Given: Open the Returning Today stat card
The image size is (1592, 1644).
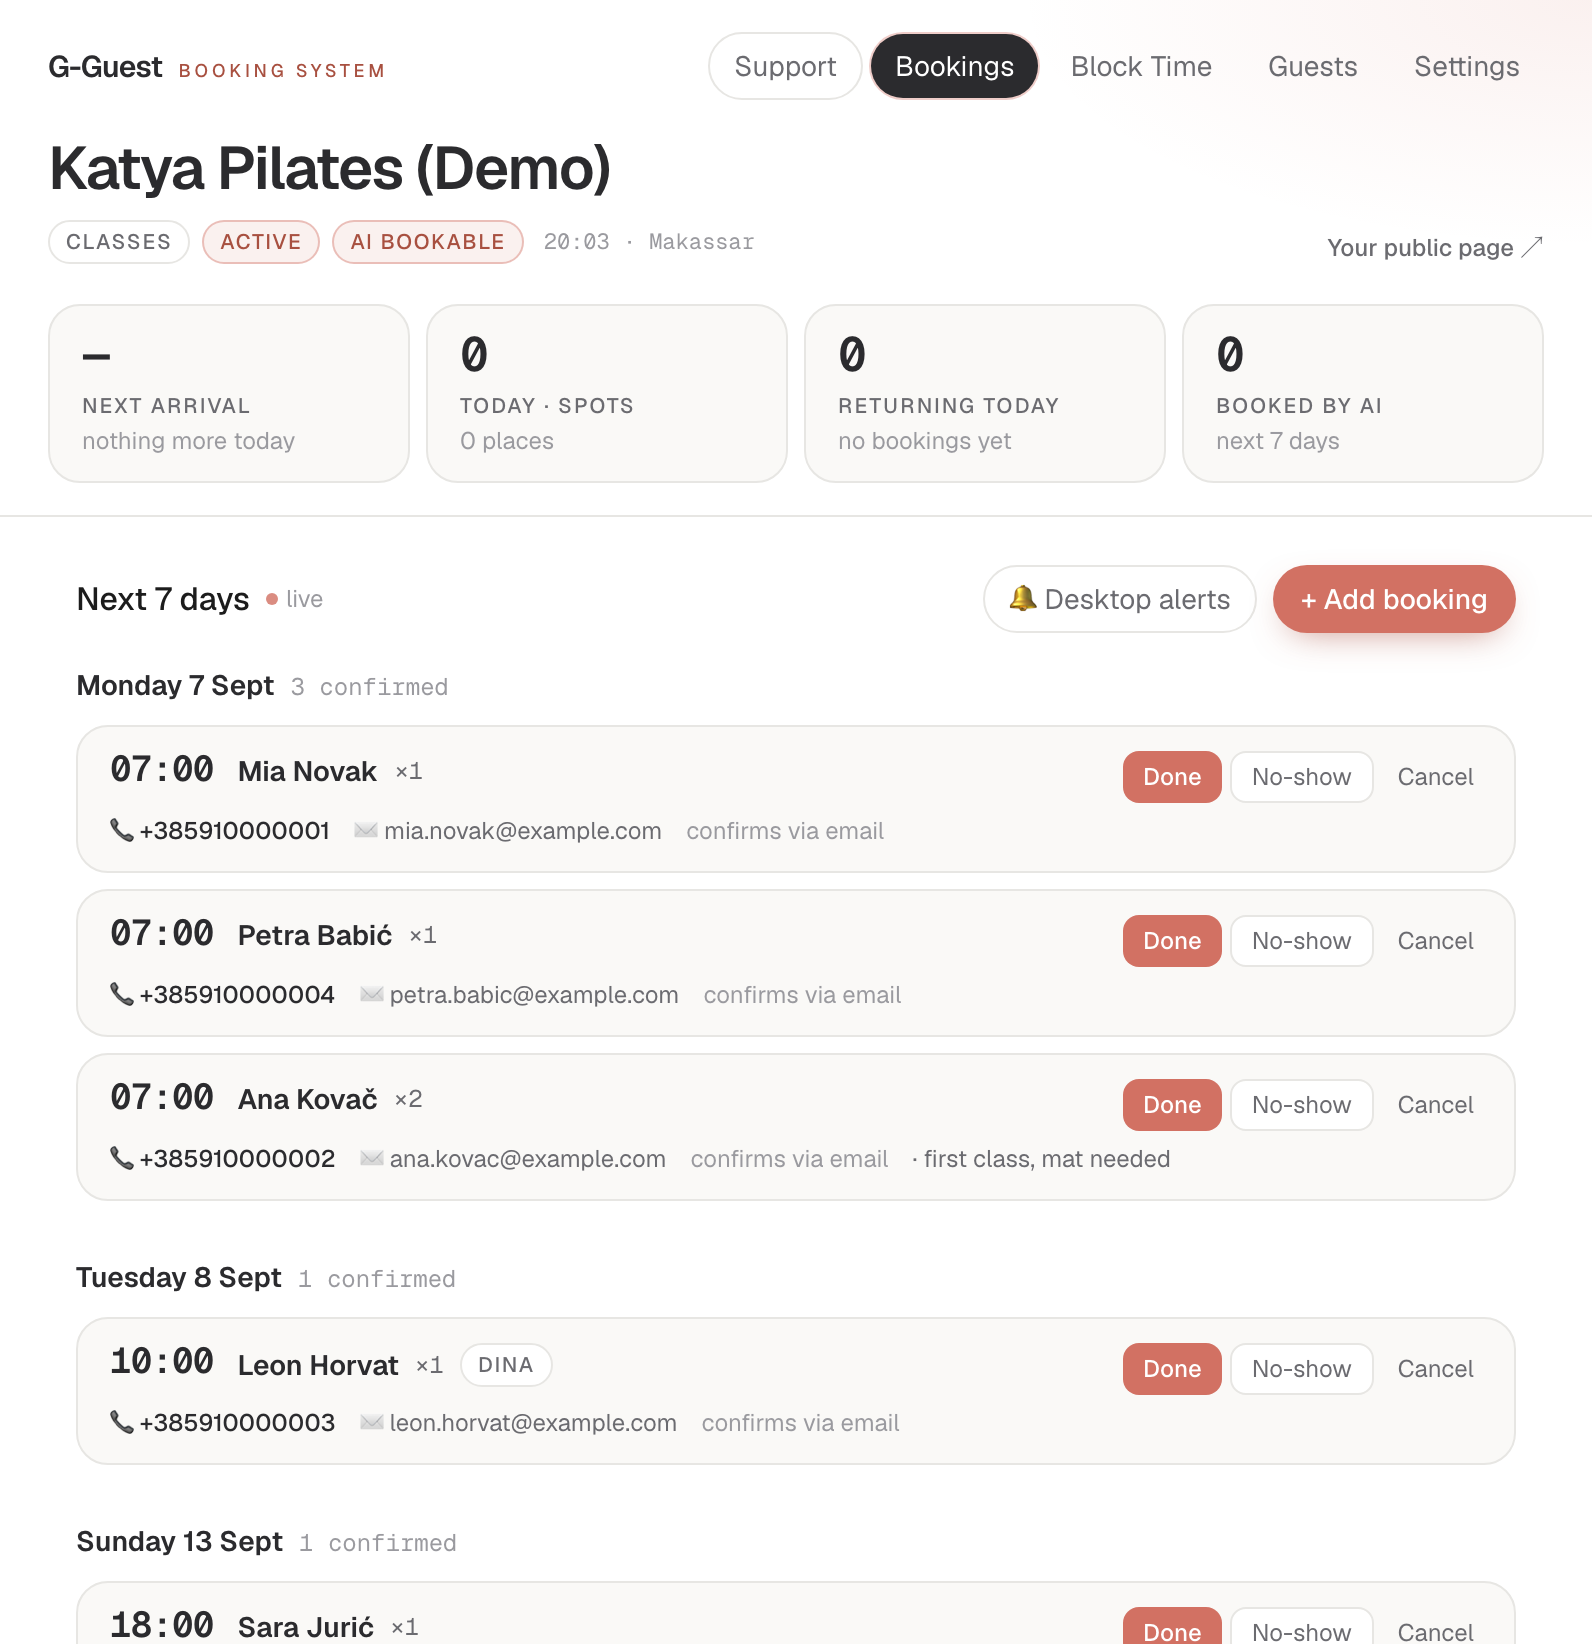Looking at the screenshot, I should pos(985,394).
